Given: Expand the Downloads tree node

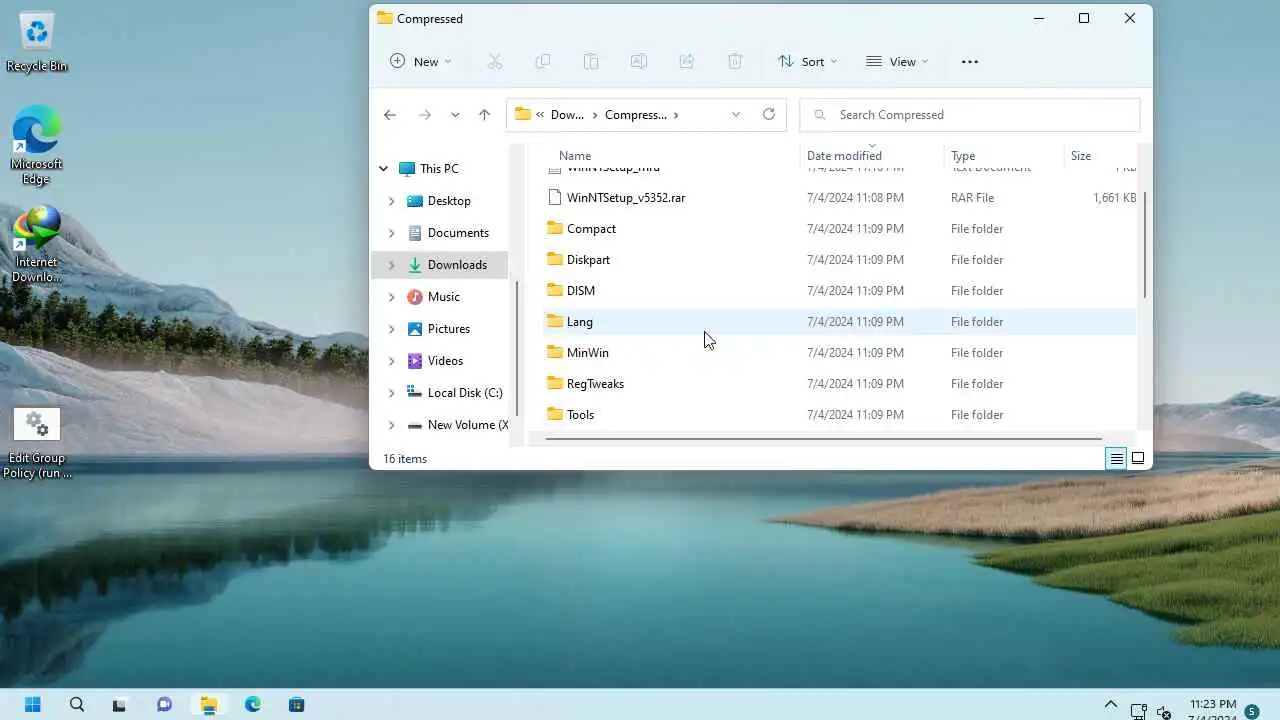Looking at the screenshot, I should [392, 265].
